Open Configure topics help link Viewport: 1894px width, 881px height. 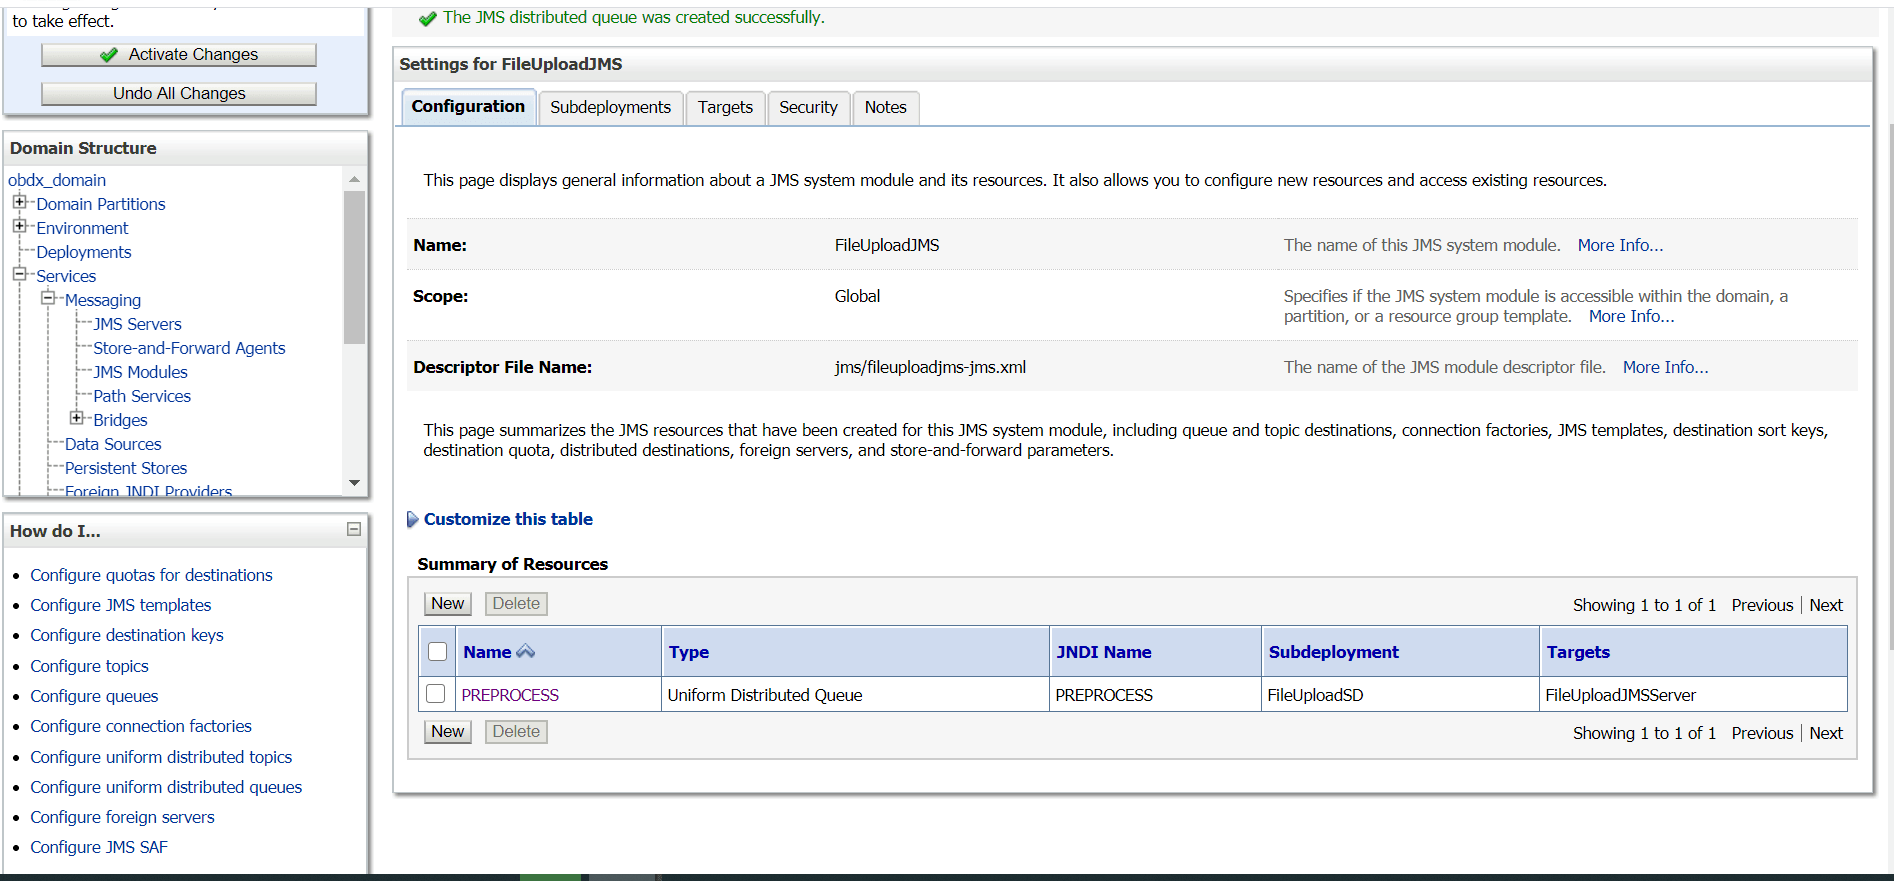(89, 666)
